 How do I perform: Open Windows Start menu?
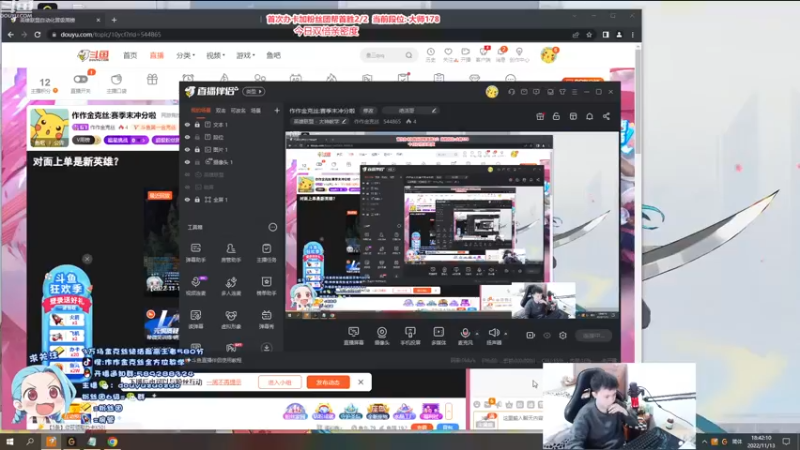(10, 442)
